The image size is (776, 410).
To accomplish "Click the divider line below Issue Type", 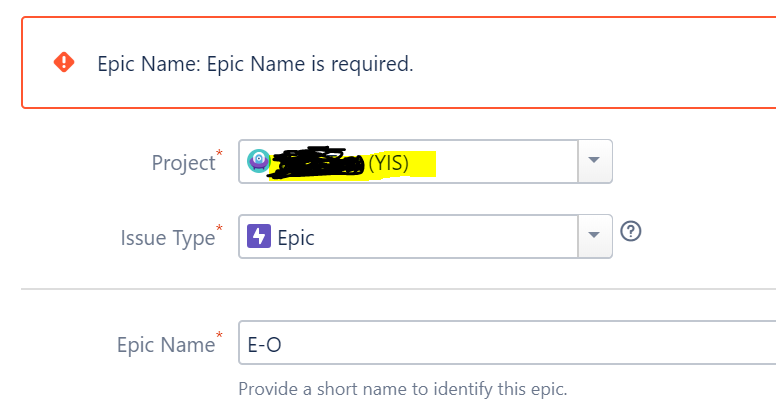I will 400,289.
